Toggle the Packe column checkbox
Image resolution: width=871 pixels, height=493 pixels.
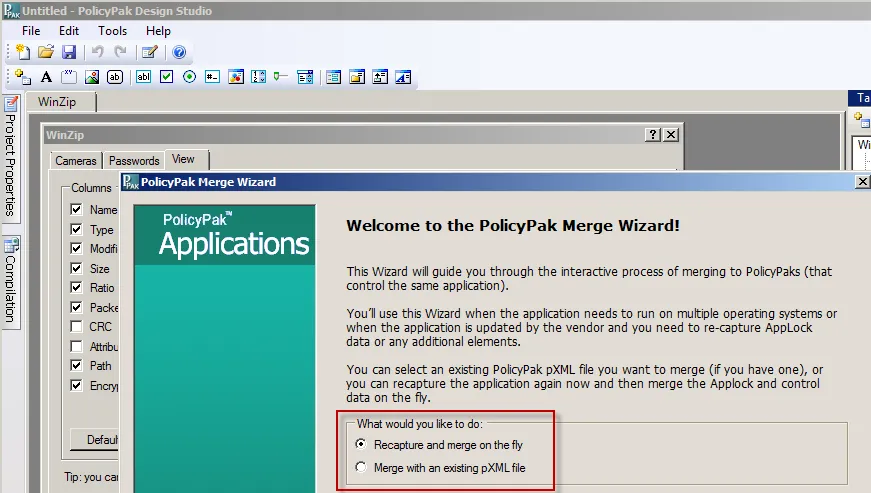pos(76,307)
